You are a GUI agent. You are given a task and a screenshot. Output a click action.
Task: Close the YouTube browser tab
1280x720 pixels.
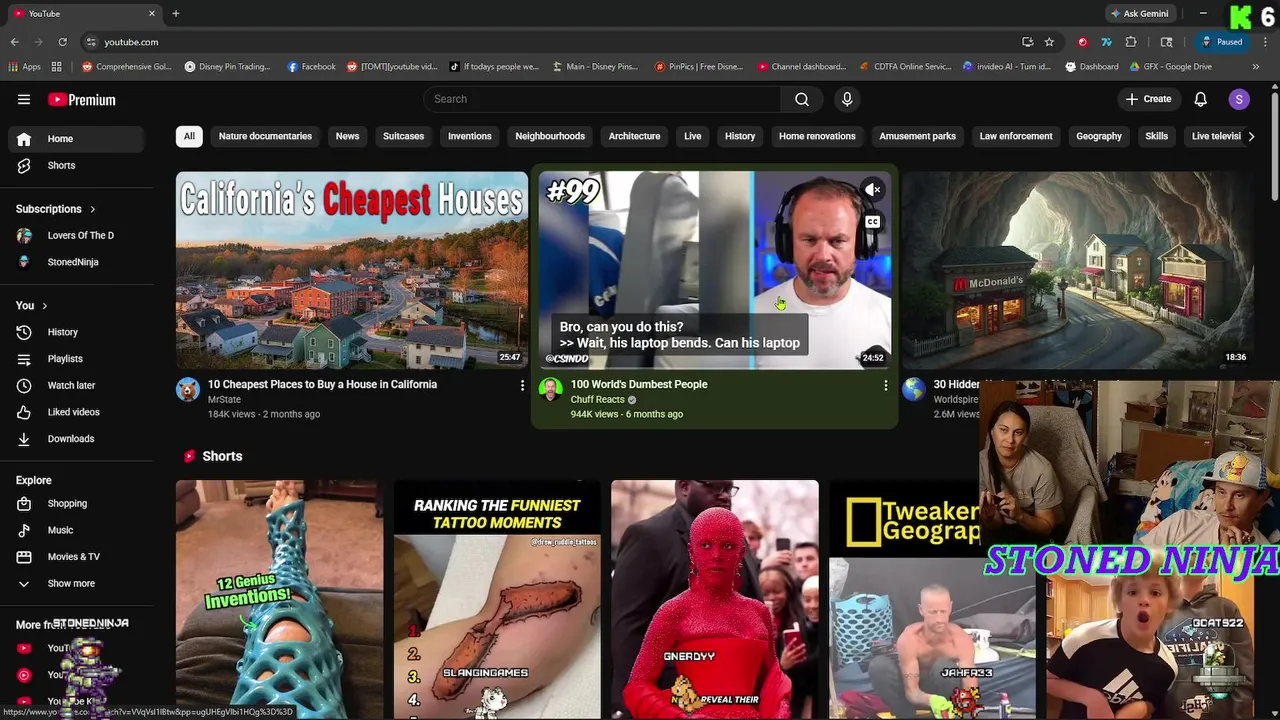pyautogui.click(x=152, y=13)
